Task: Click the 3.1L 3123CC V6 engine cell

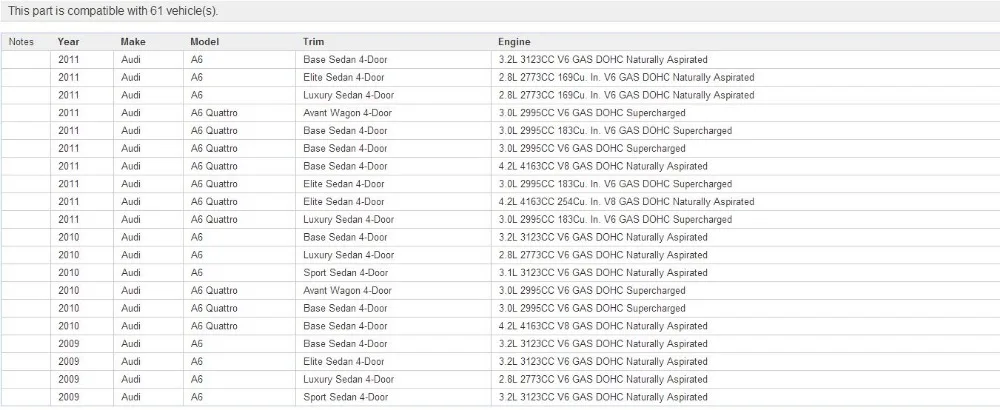Action: tap(603, 273)
